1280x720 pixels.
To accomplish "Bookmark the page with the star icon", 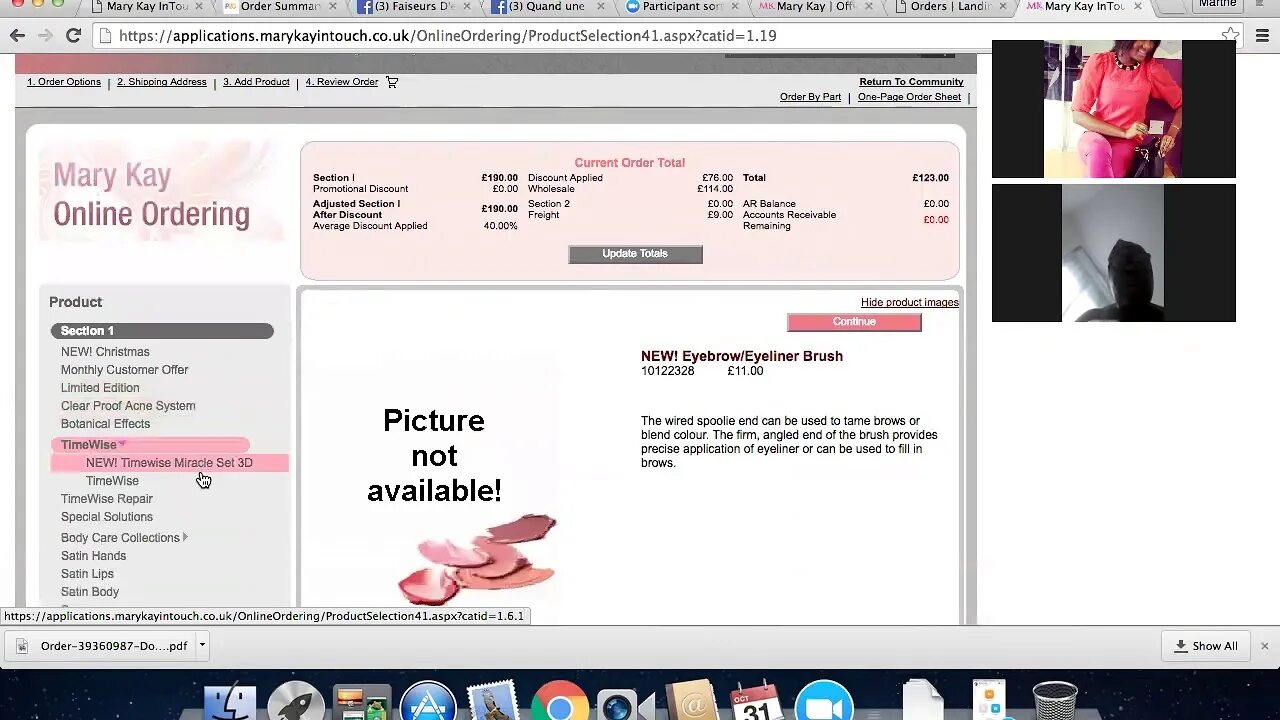I will 1230,36.
